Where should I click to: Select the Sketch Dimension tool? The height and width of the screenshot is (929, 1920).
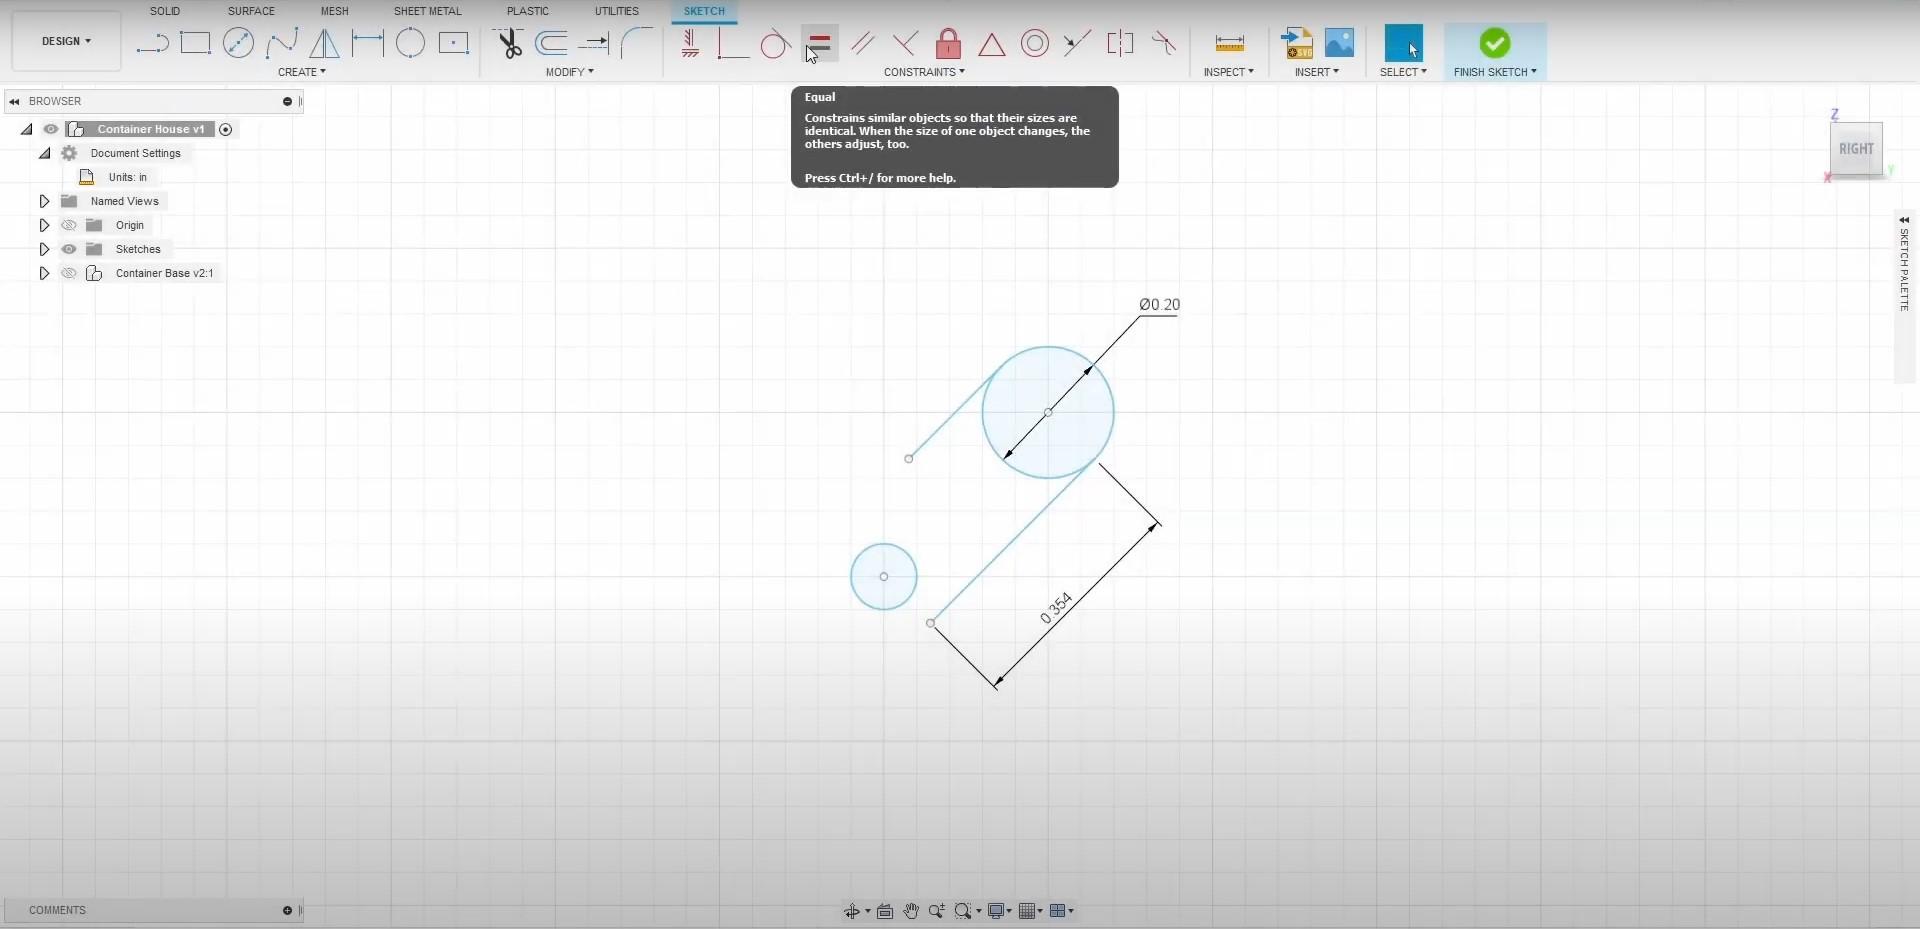367,43
